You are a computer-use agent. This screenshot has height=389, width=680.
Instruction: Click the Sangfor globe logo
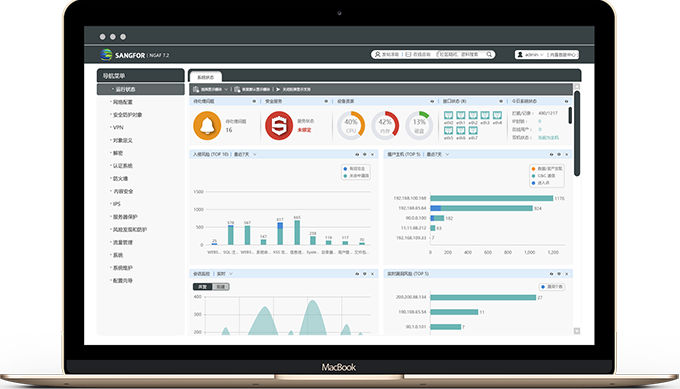pos(106,55)
